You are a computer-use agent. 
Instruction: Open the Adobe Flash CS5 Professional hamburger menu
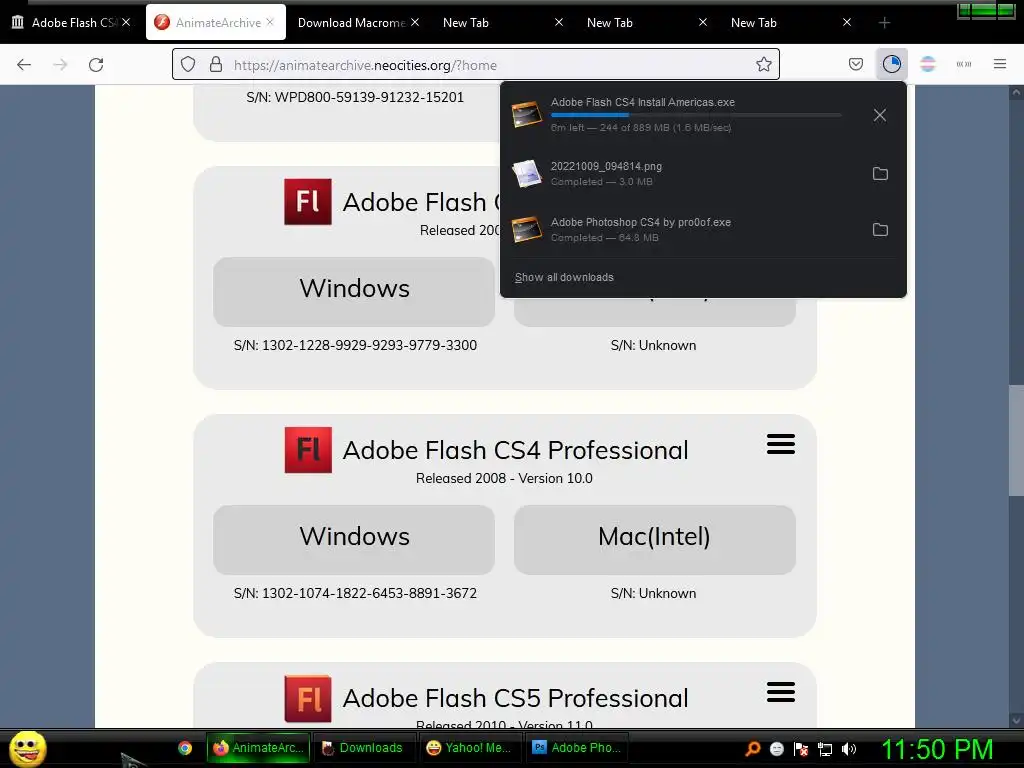click(781, 692)
